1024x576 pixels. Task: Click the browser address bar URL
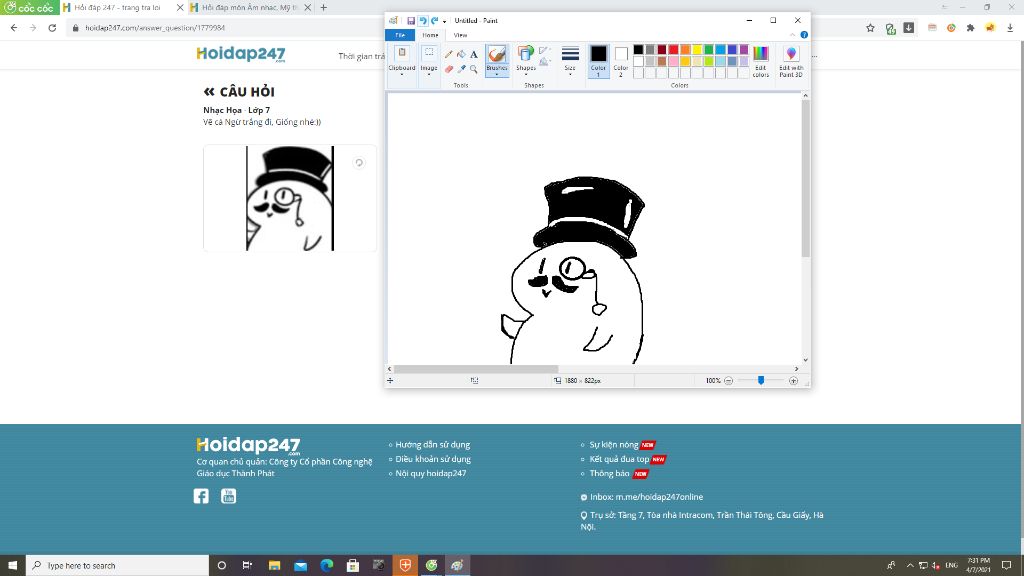click(155, 28)
